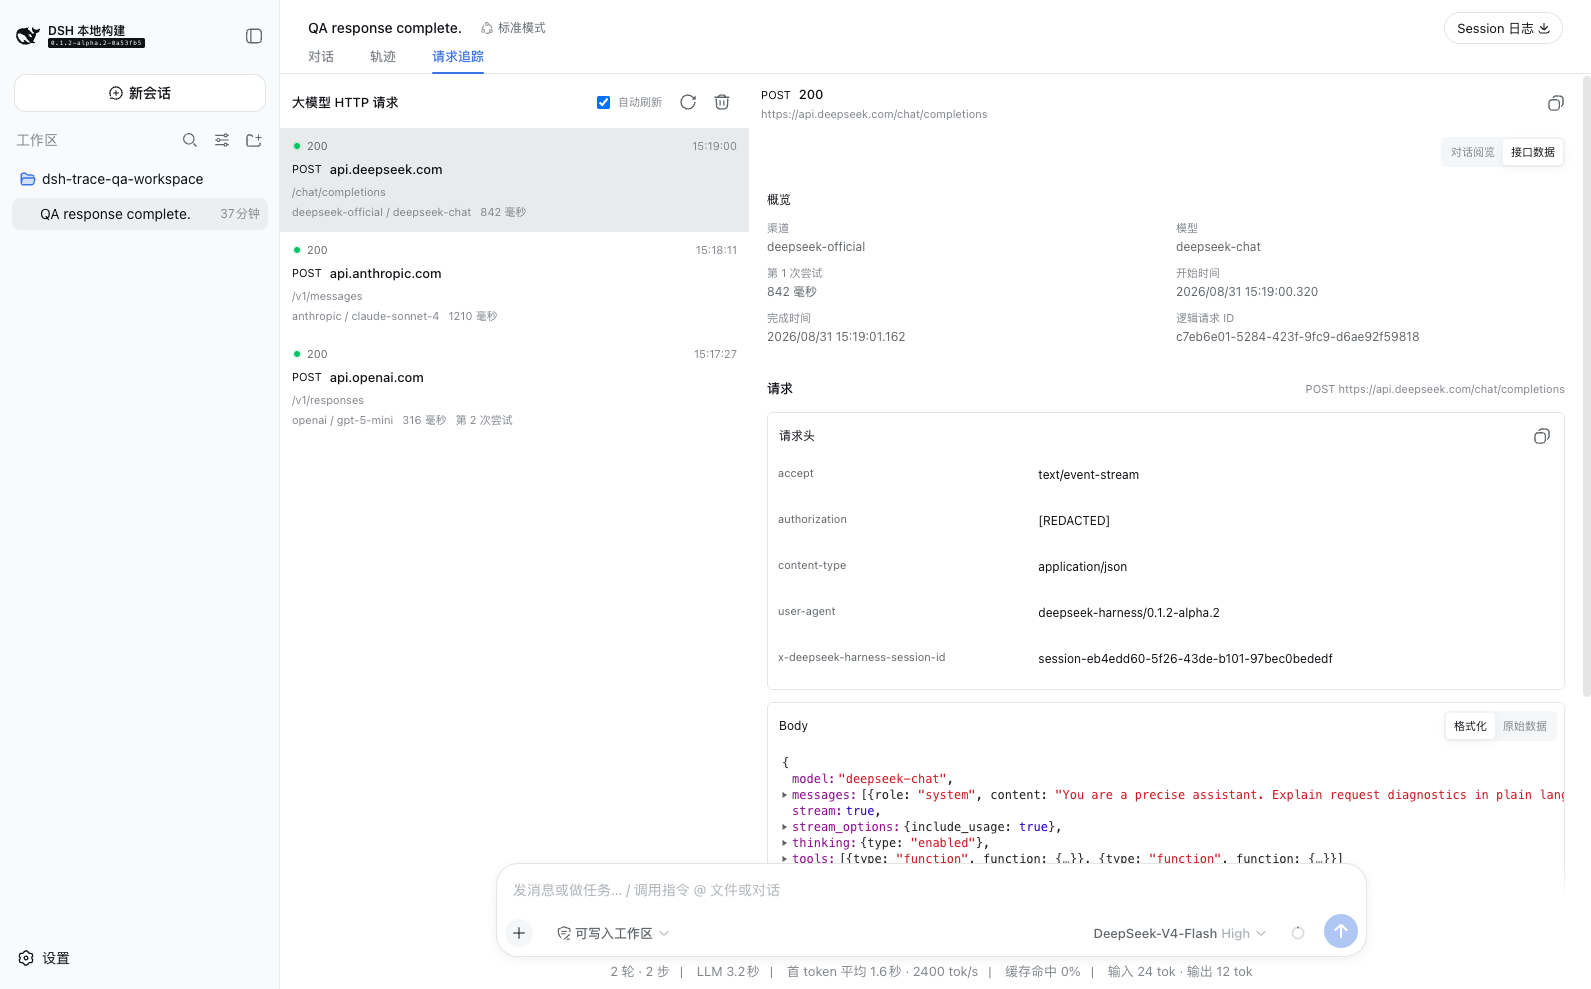Click the 缓存命中 0% status entry
Screen dimensions: 1591x989
click(1042, 971)
